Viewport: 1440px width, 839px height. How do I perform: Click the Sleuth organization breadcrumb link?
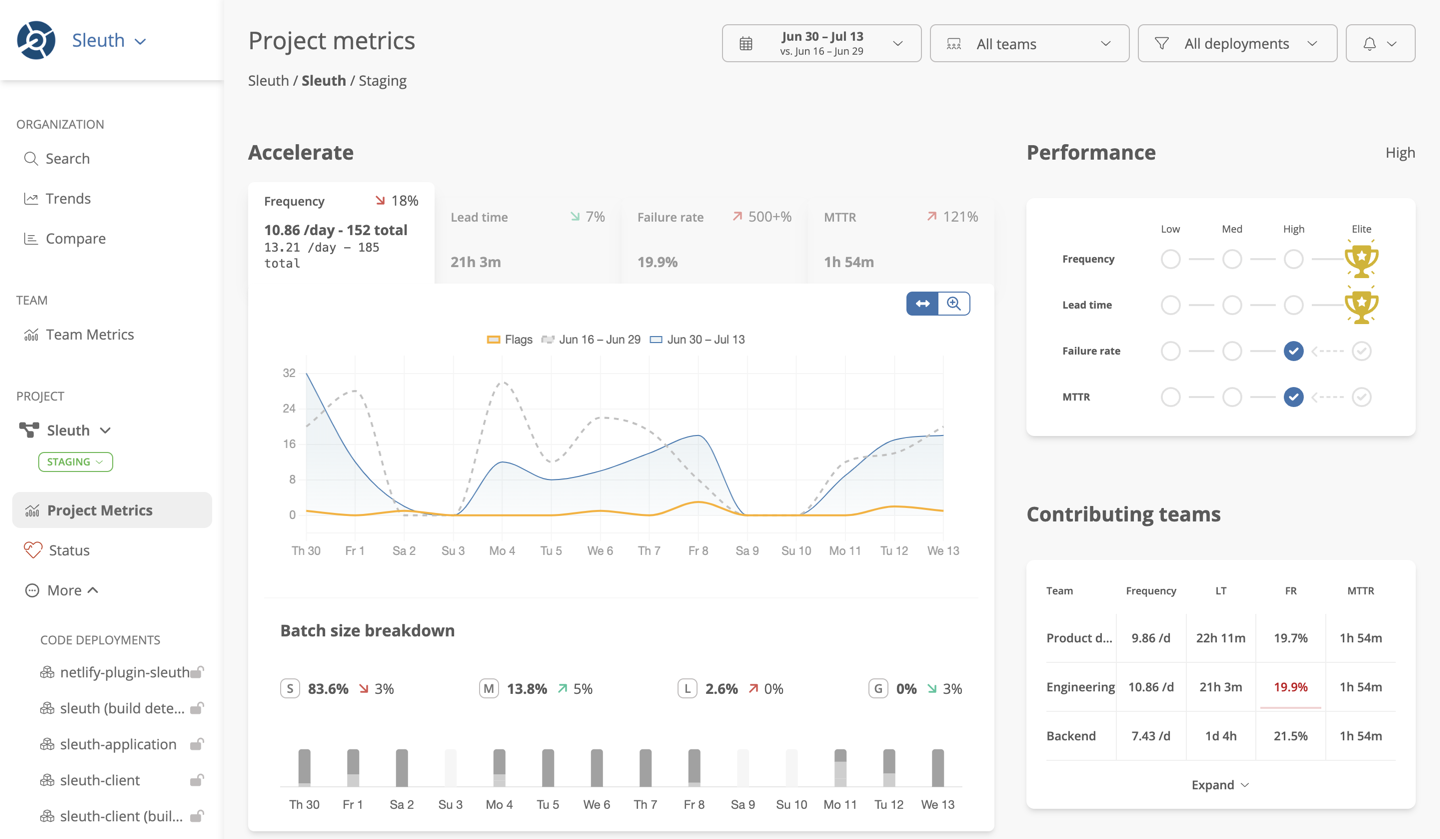(x=268, y=80)
